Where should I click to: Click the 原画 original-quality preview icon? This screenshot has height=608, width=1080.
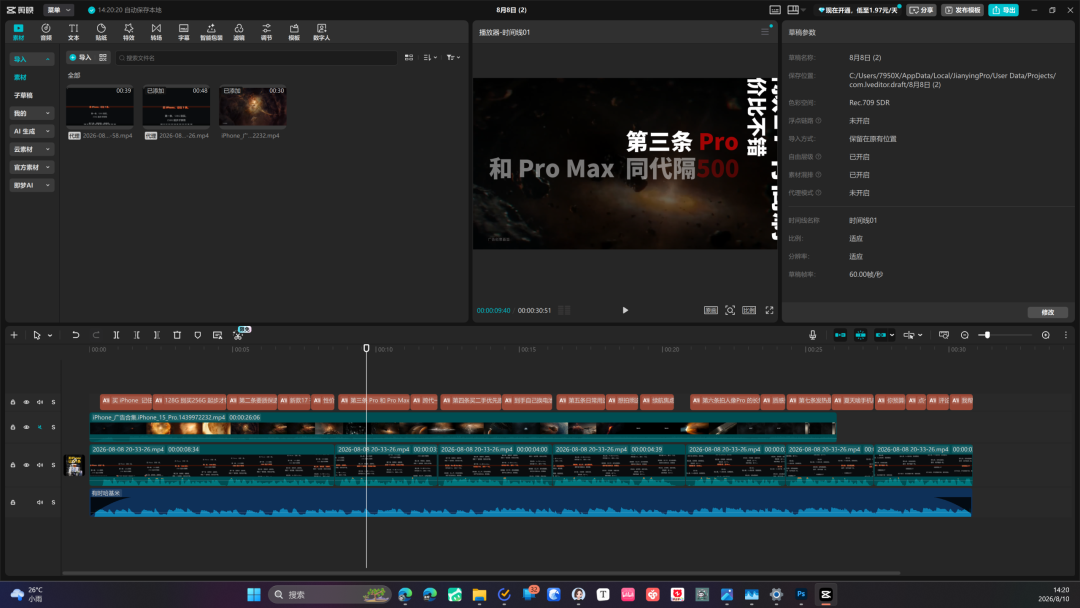click(x=710, y=310)
